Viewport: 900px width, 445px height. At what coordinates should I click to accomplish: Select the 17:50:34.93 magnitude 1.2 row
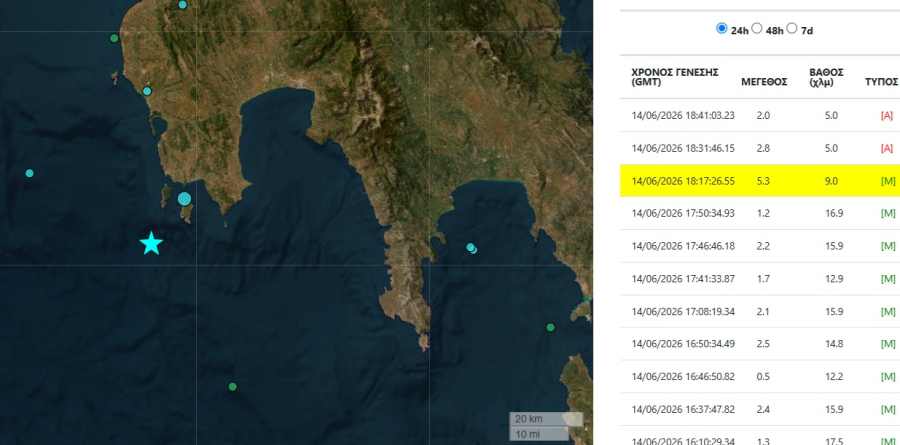click(x=760, y=214)
